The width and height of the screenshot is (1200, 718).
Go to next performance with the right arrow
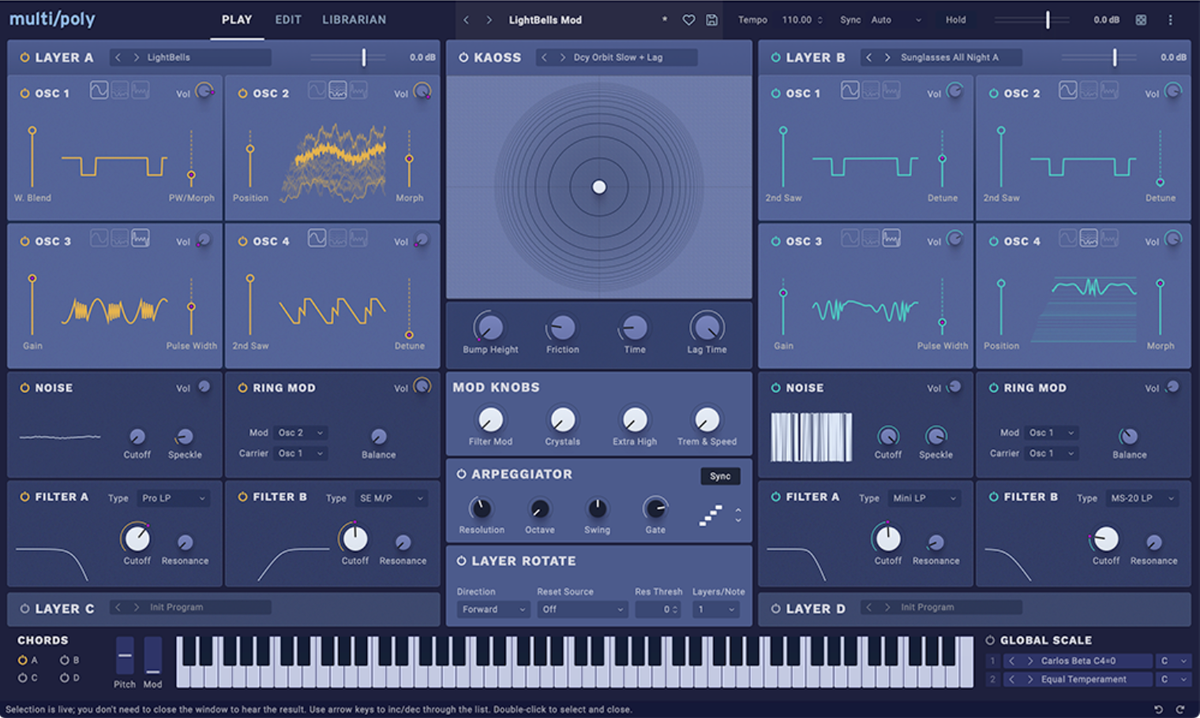click(x=491, y=20)
